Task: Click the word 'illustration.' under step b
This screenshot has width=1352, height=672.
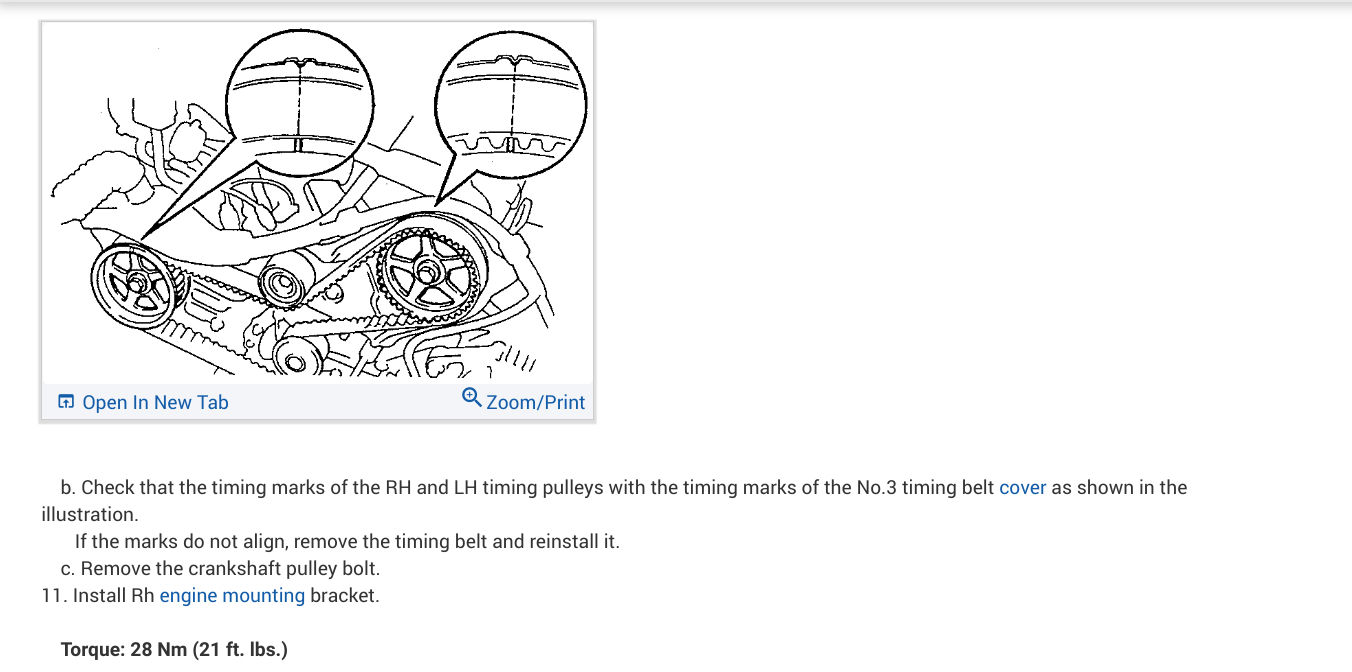Action: click(90, 515)
